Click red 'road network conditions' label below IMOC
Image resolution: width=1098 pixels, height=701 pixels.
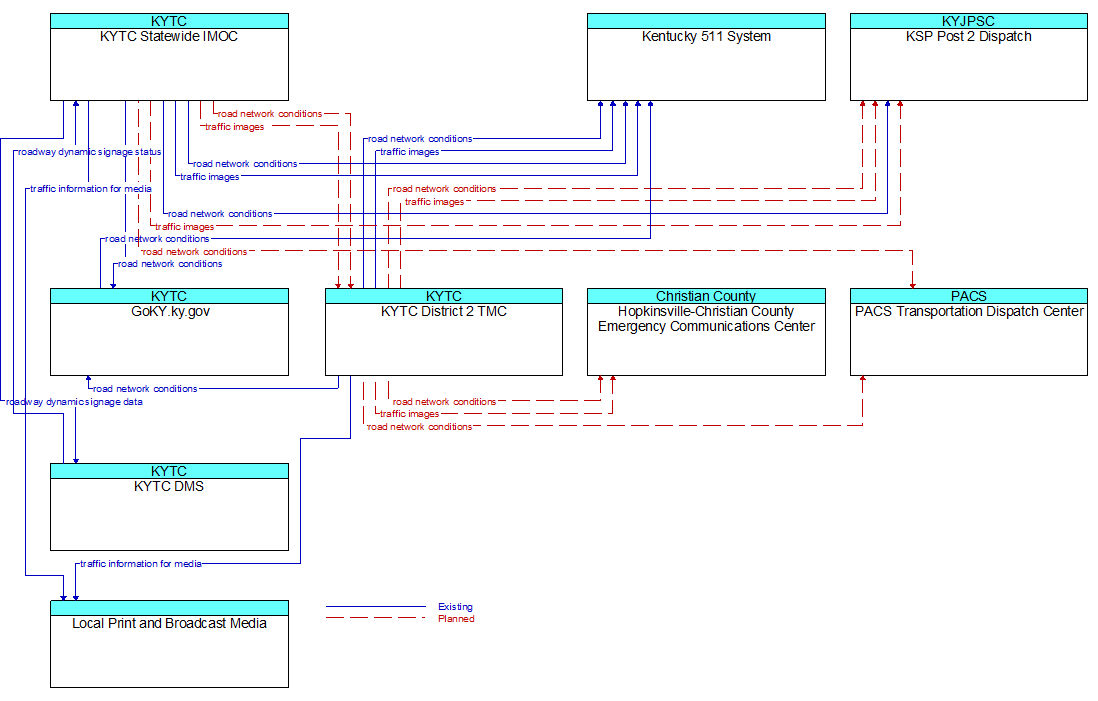(x=270, y=113)
